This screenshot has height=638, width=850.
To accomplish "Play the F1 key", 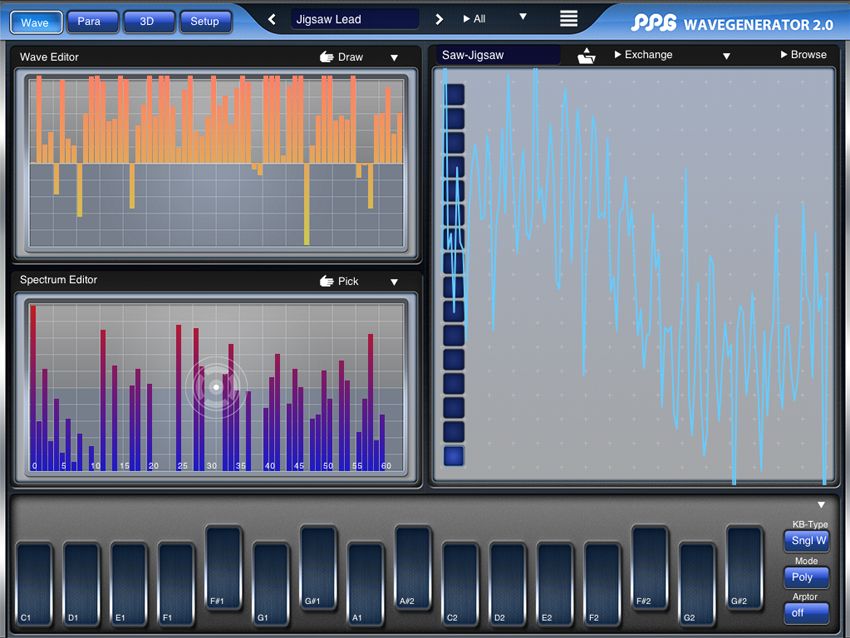I will [176, 584].
